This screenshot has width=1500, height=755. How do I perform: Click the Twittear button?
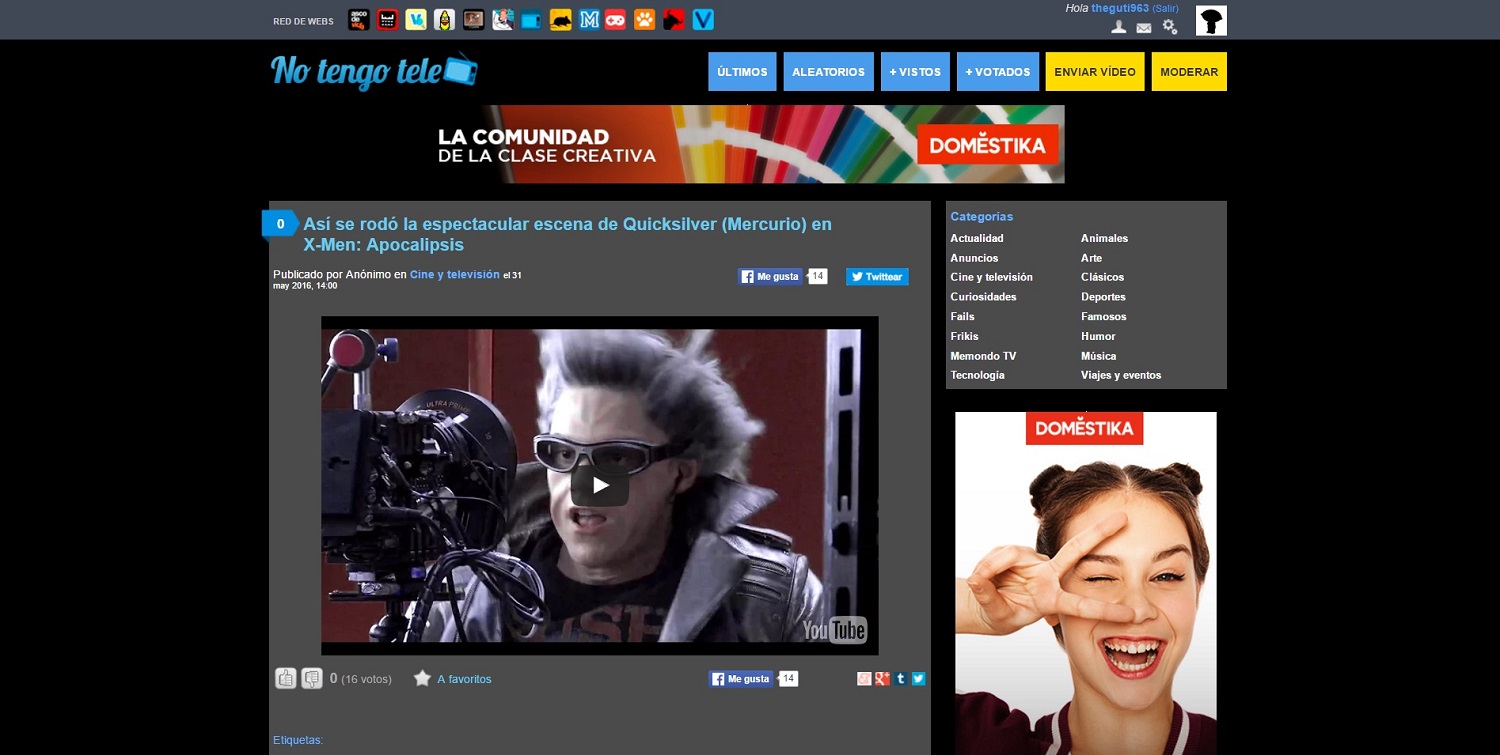pyautogui.click(x=877, y=277)
